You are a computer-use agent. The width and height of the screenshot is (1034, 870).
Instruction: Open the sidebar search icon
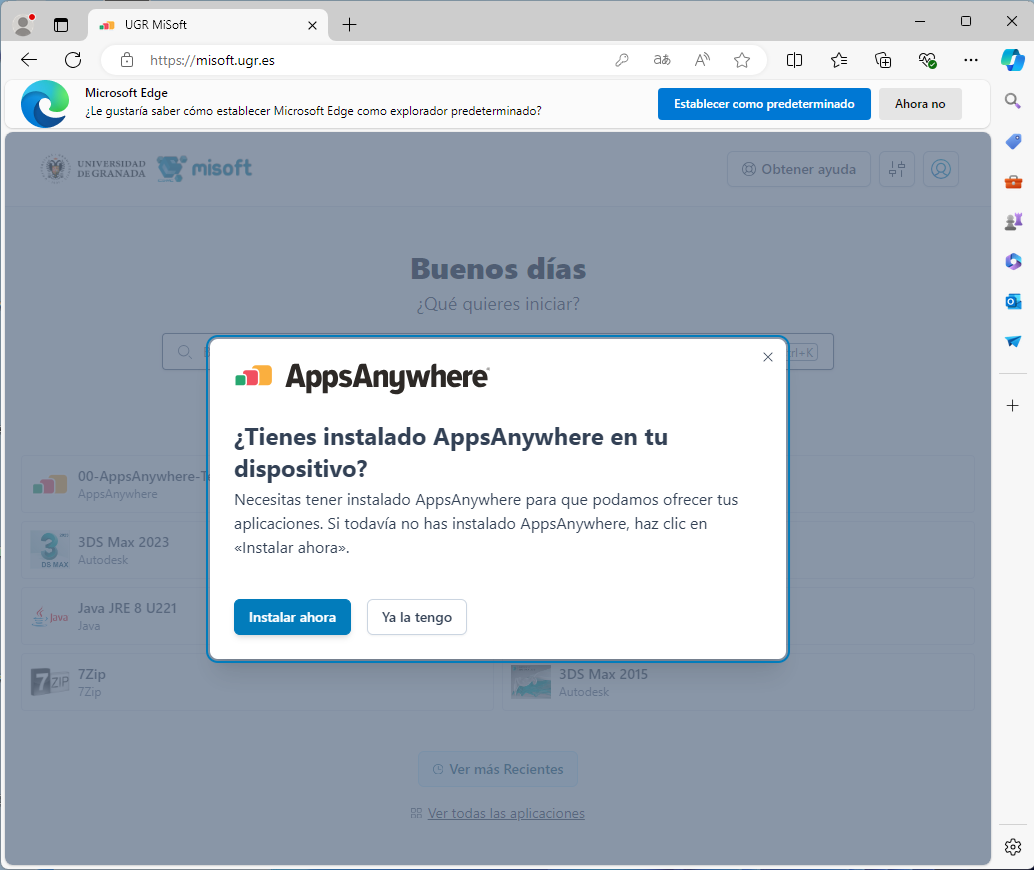coord(1013,101)
